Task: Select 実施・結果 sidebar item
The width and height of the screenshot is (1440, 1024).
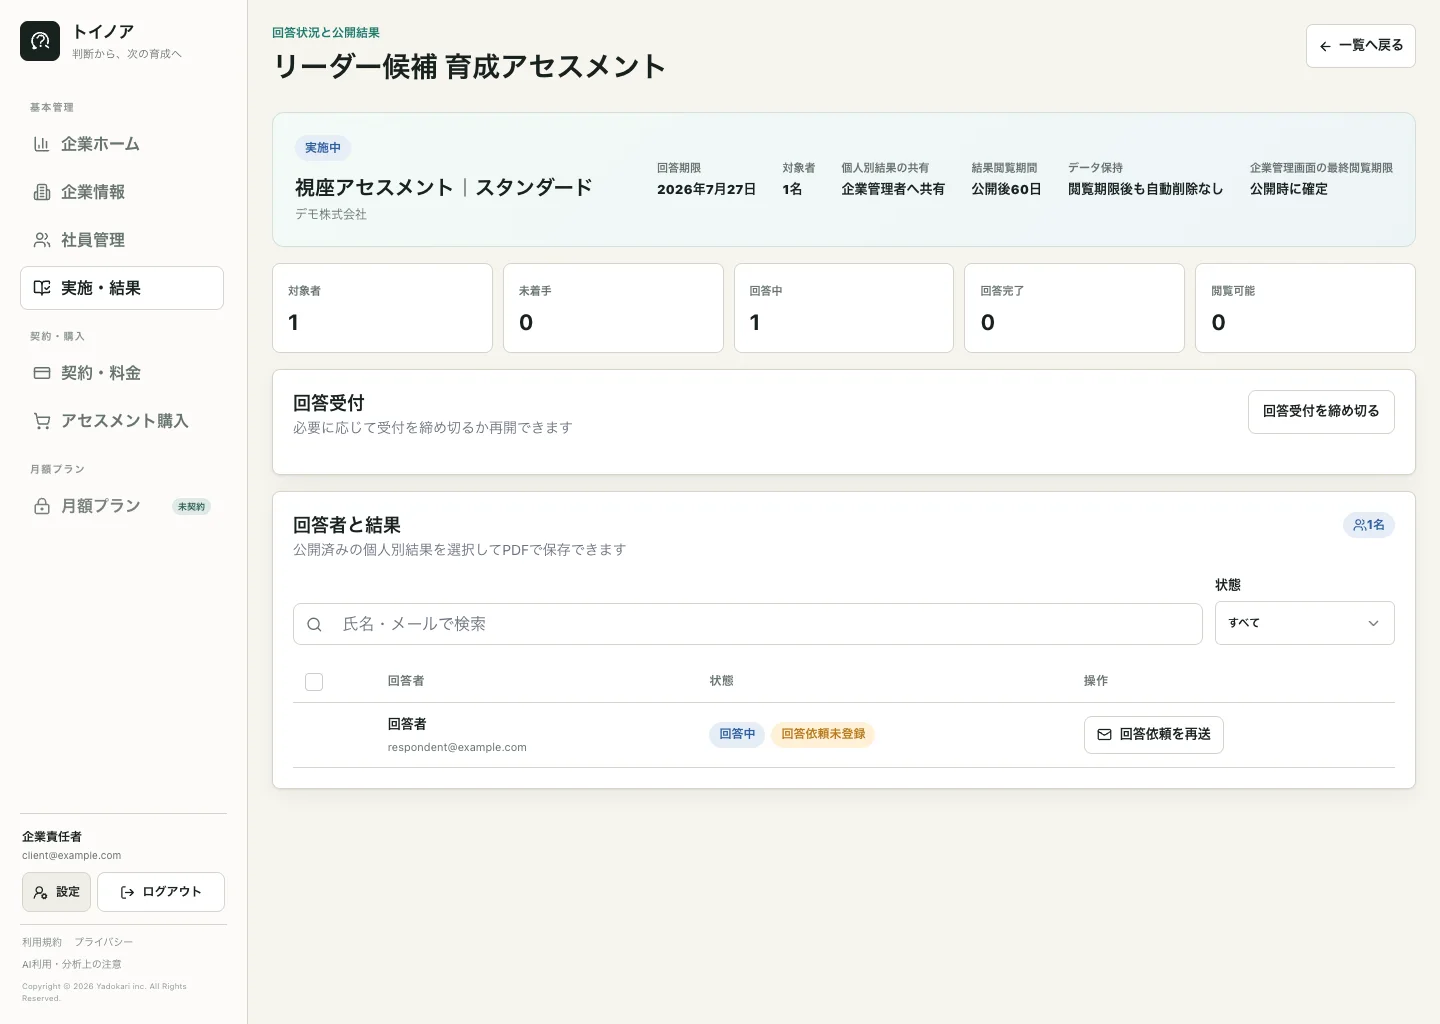Action: 122,288
